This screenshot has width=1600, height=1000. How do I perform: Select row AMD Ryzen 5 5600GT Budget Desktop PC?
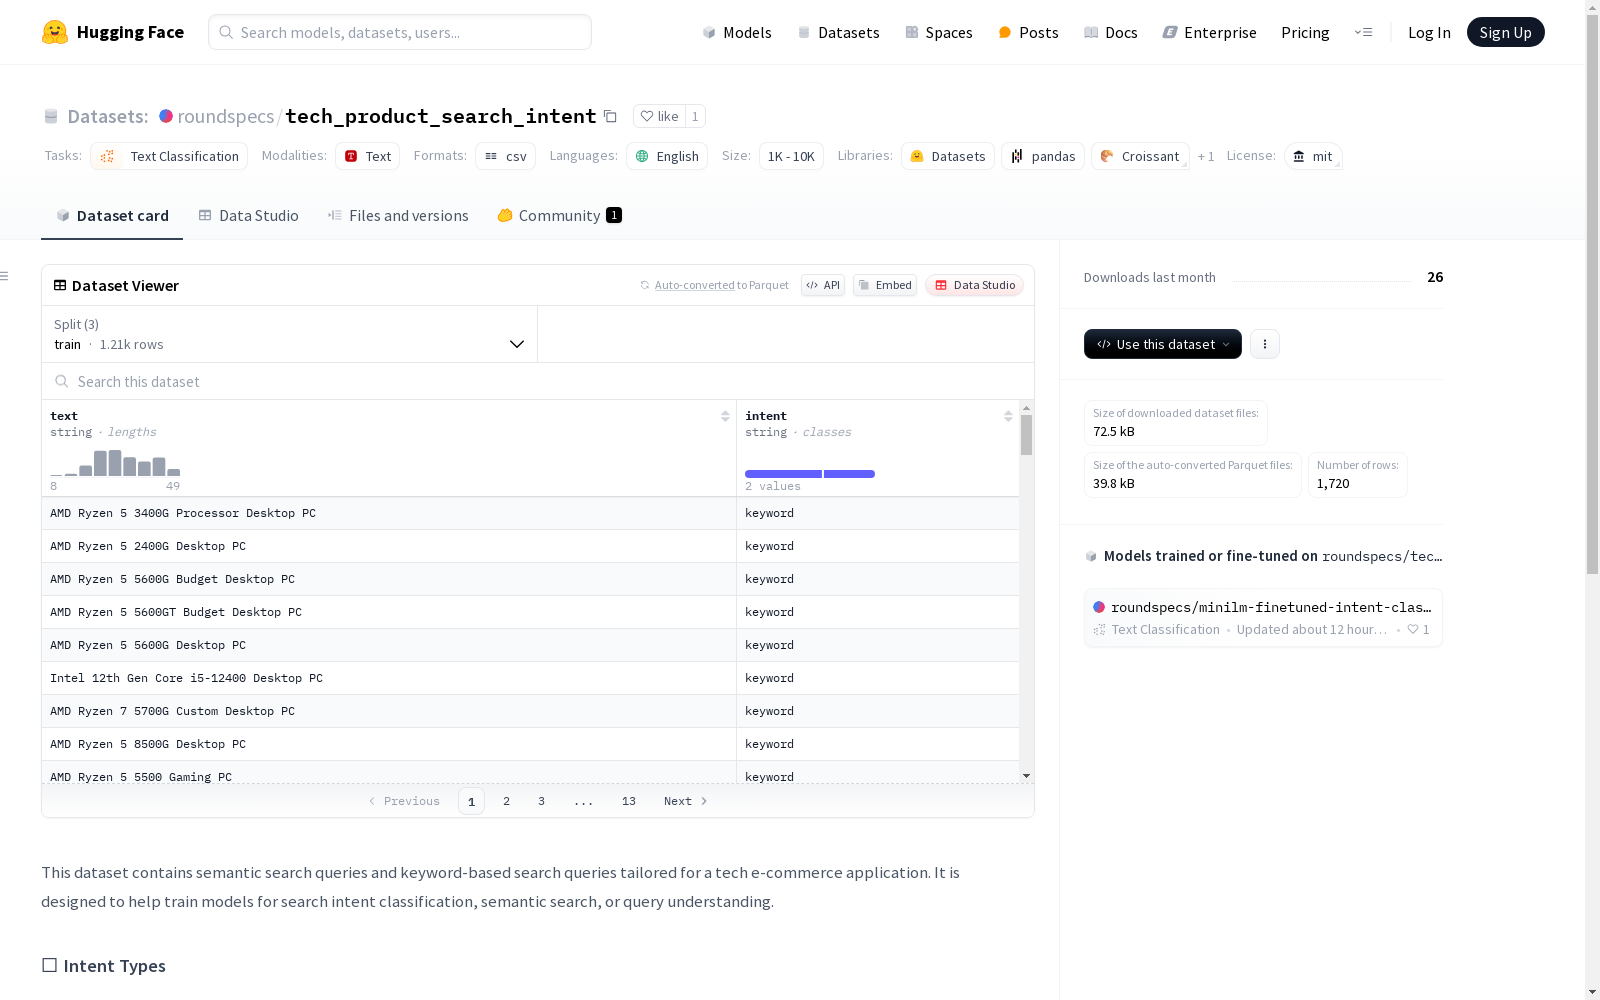[530, 612]
